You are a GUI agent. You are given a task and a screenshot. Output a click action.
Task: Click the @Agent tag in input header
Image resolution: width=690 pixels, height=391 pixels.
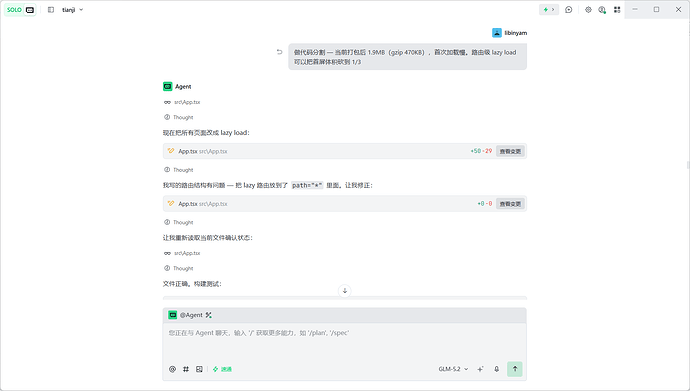[x=186, y=315]
